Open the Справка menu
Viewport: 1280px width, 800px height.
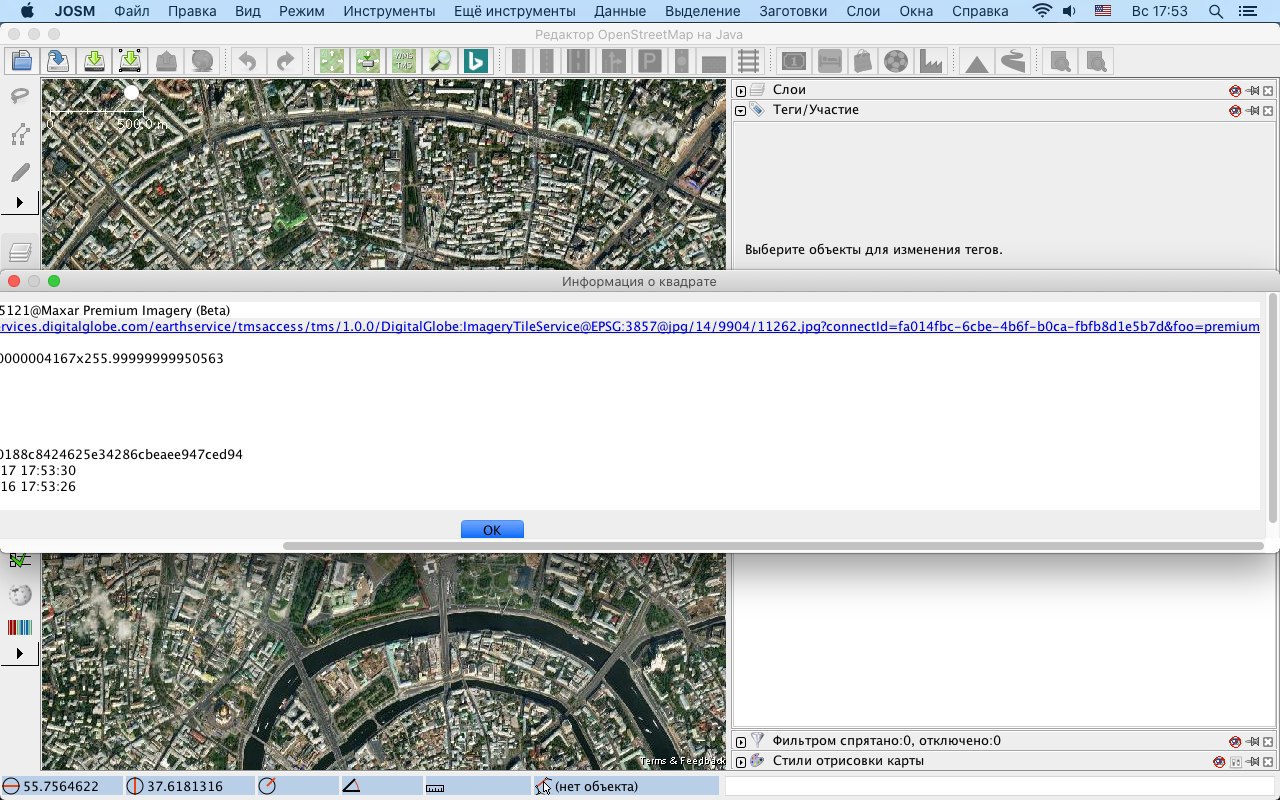pyautogui.click(x=980, y=11)
